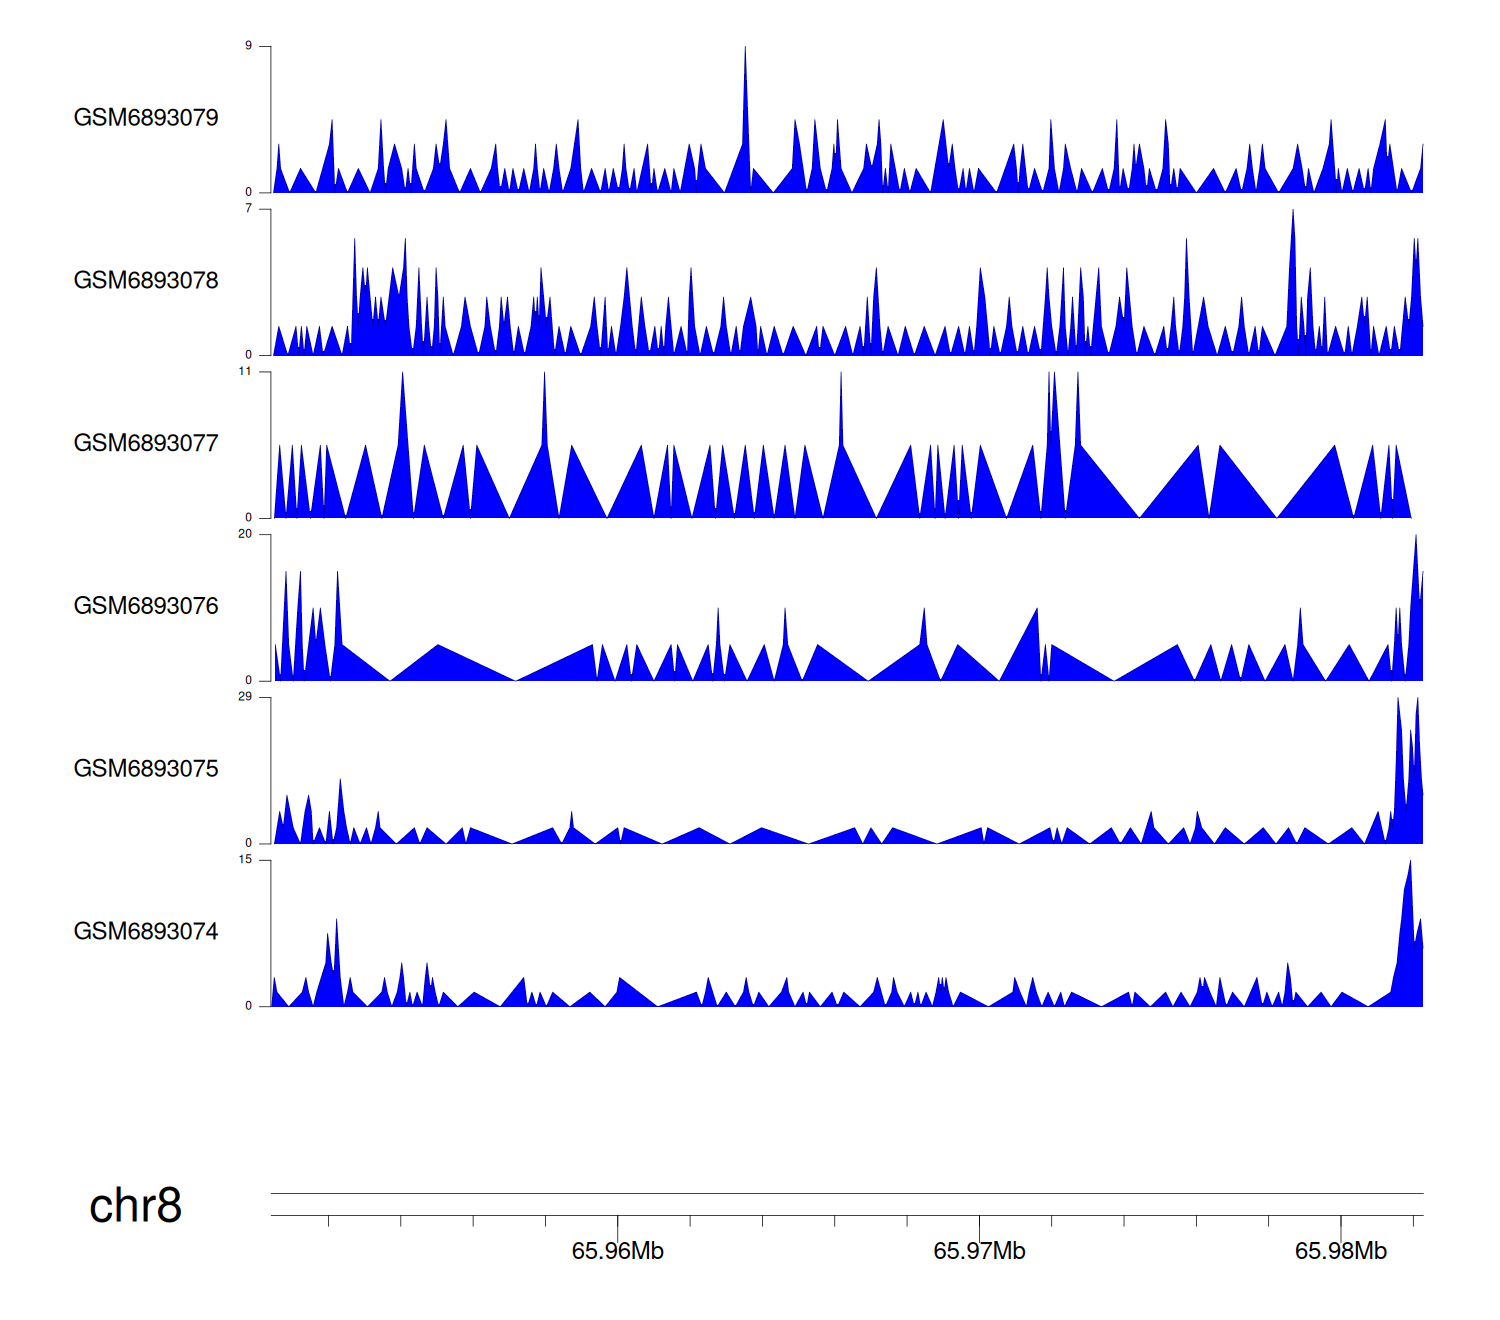Select the GSM6893074 track name

[146, 932]
